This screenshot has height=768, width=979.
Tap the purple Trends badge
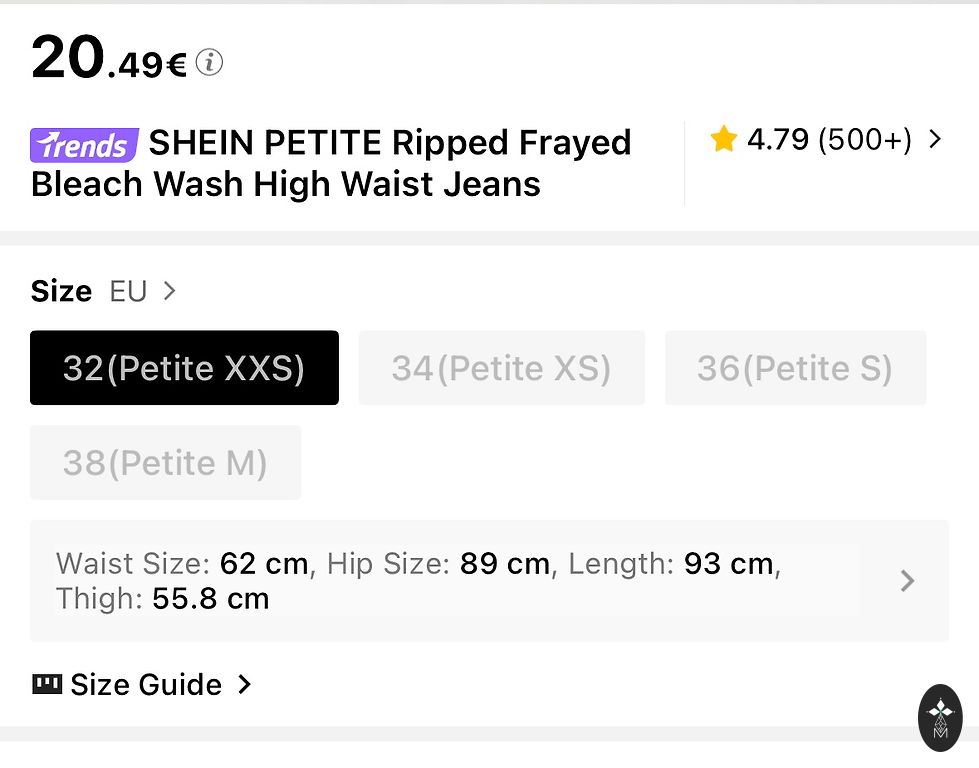84,145
